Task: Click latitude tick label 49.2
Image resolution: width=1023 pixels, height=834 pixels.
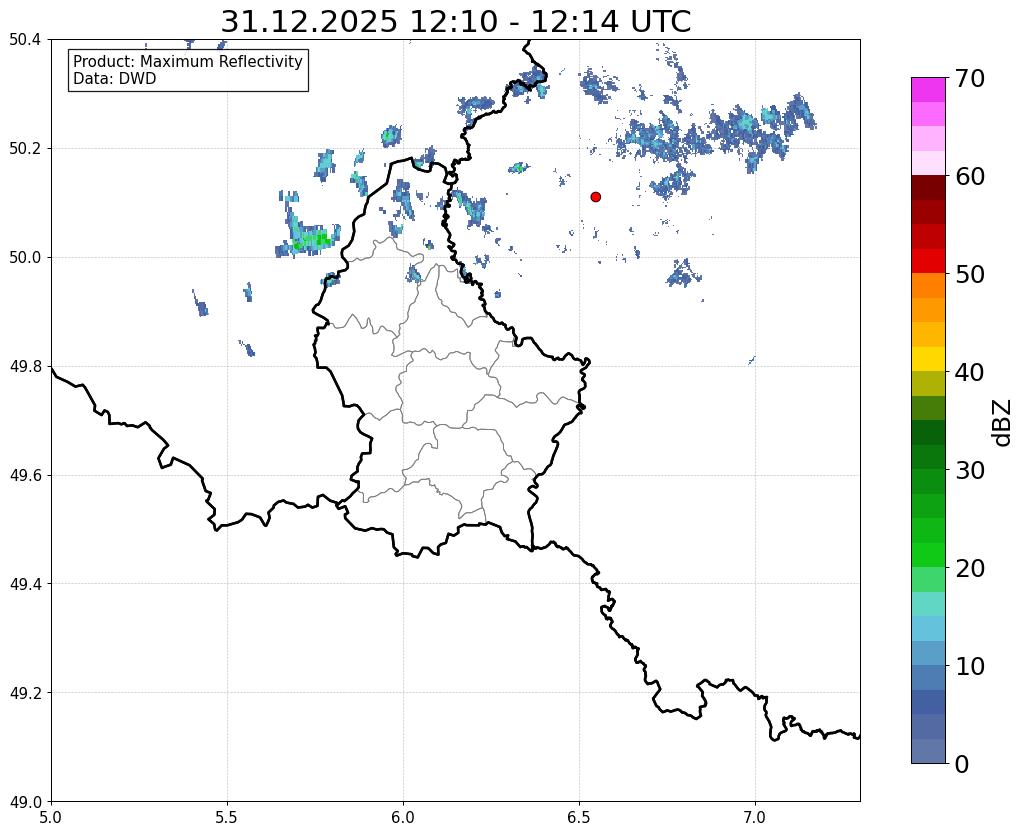Action: tap(25, 693)
